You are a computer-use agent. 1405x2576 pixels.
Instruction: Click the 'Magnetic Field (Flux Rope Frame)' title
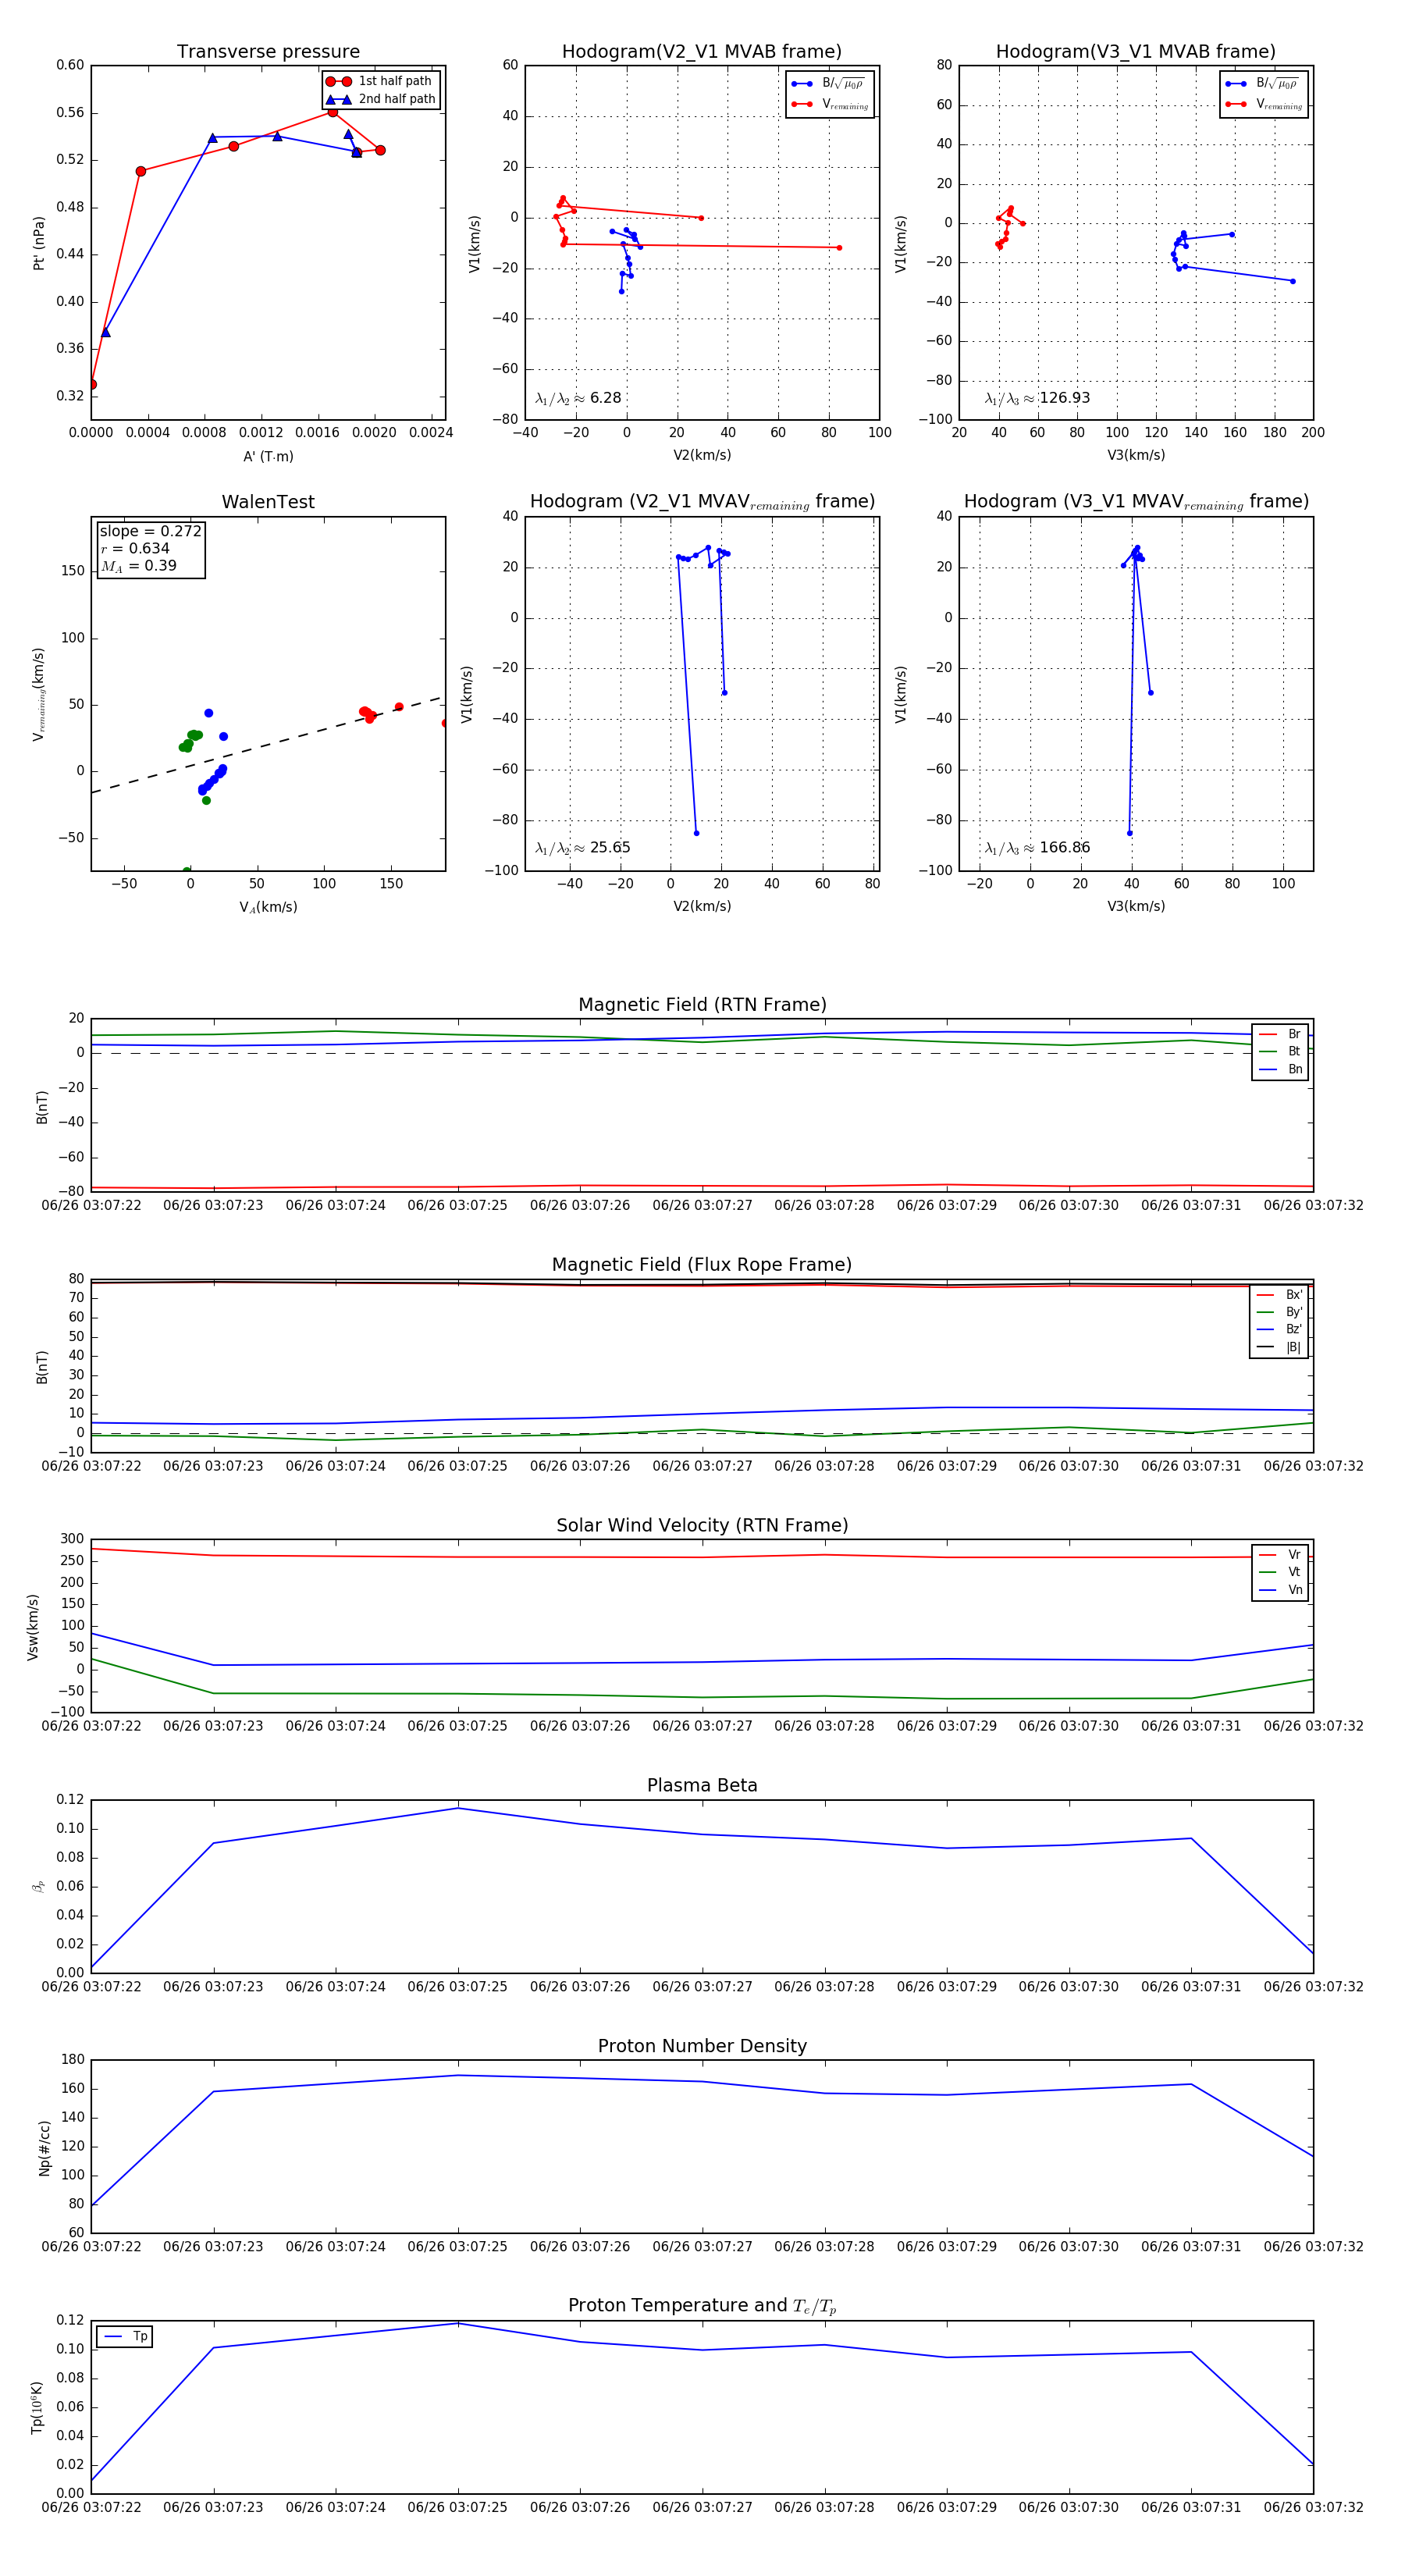702,1265
